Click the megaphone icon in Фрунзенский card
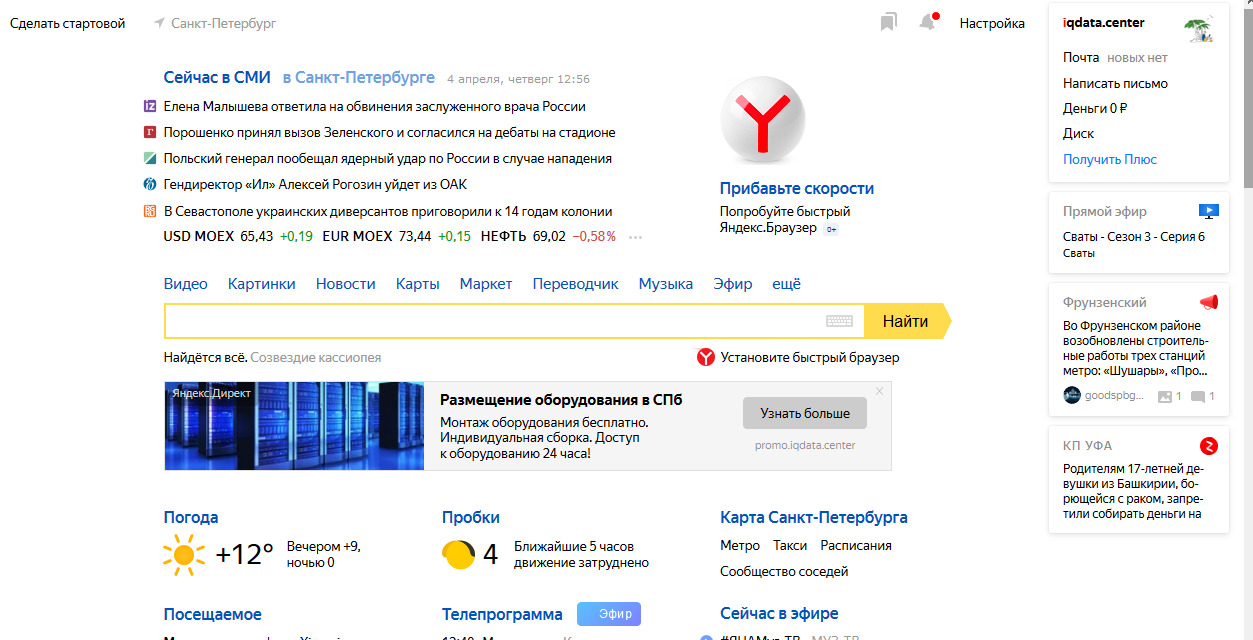The image size is (1253, 640). click(1209, 302)
